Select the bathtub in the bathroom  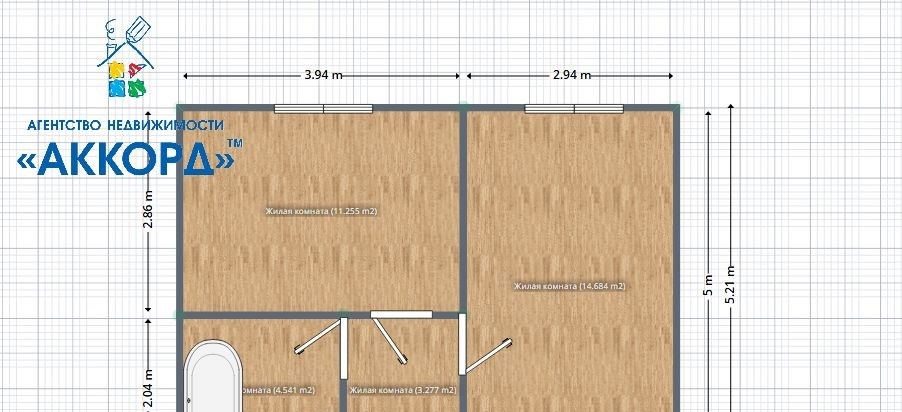click(x=212, y=378)
